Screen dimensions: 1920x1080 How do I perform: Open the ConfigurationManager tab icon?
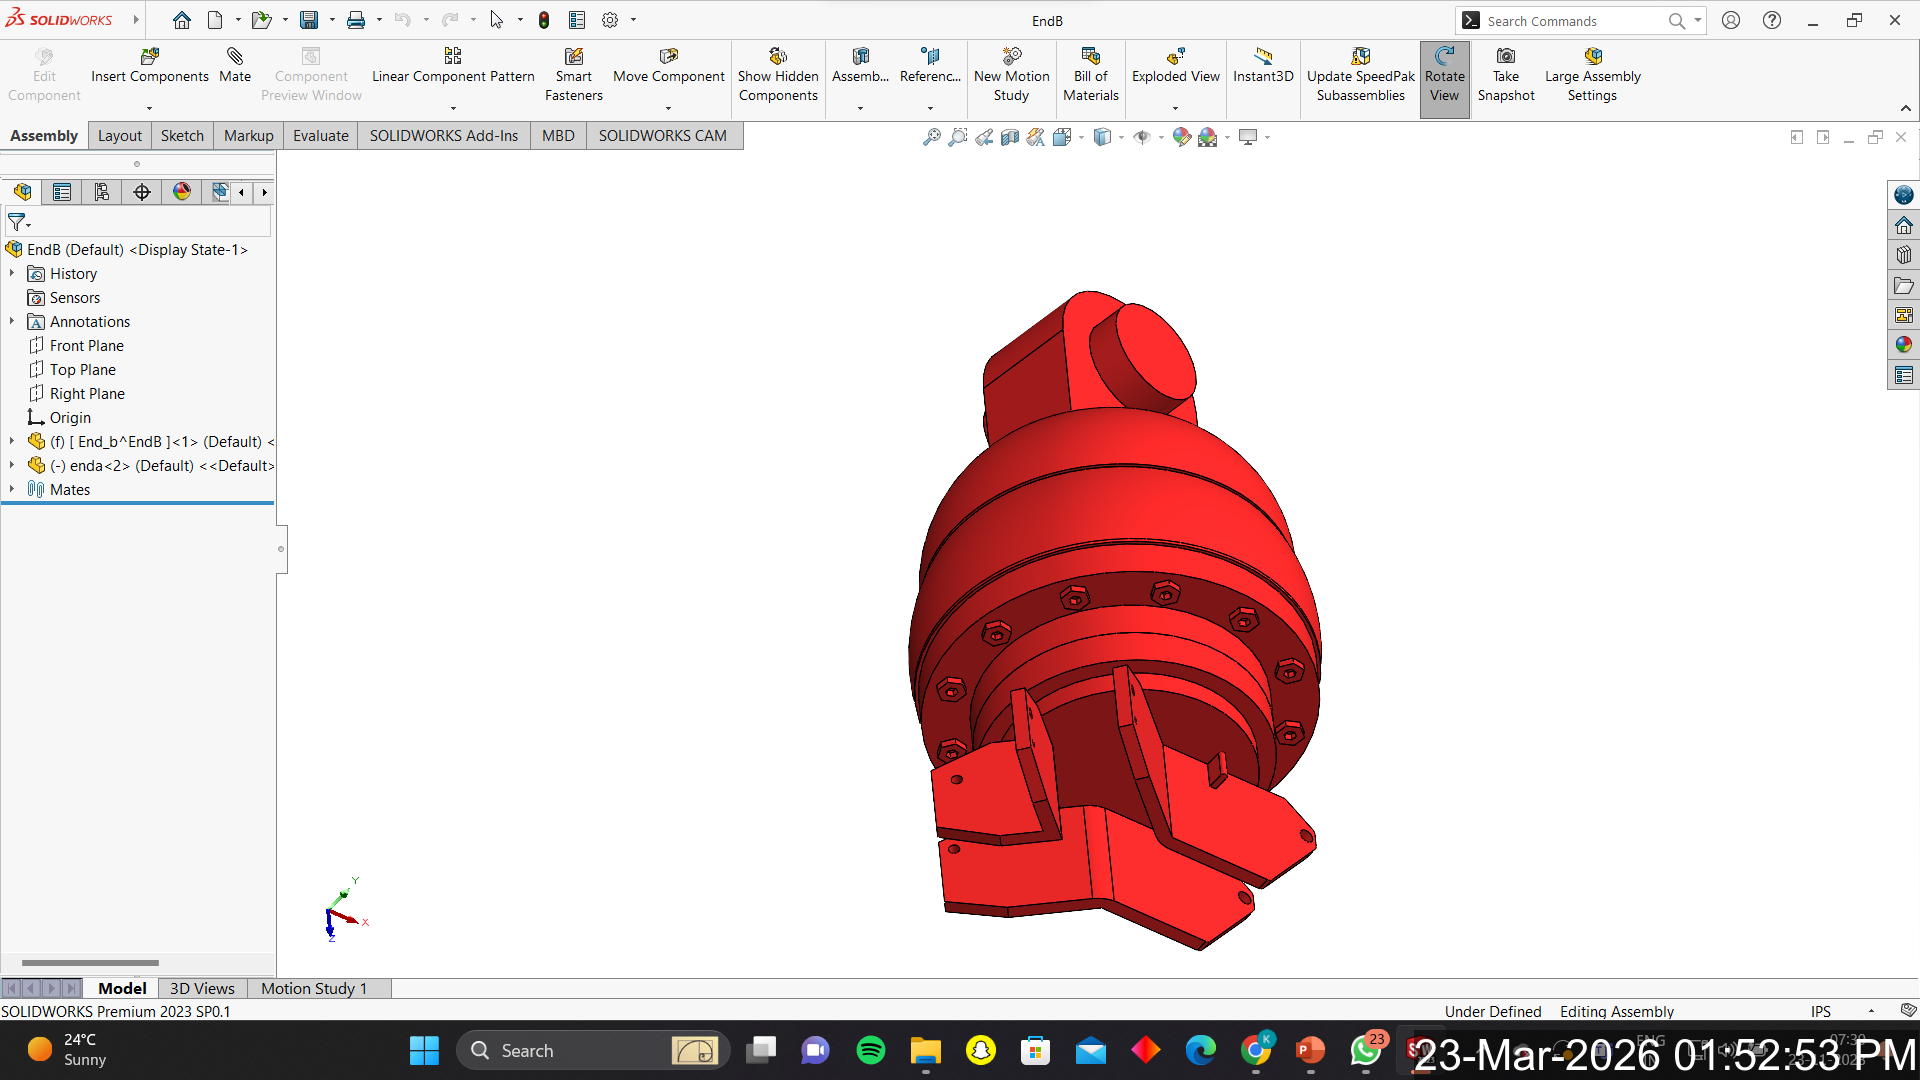(x=102, y=192)
